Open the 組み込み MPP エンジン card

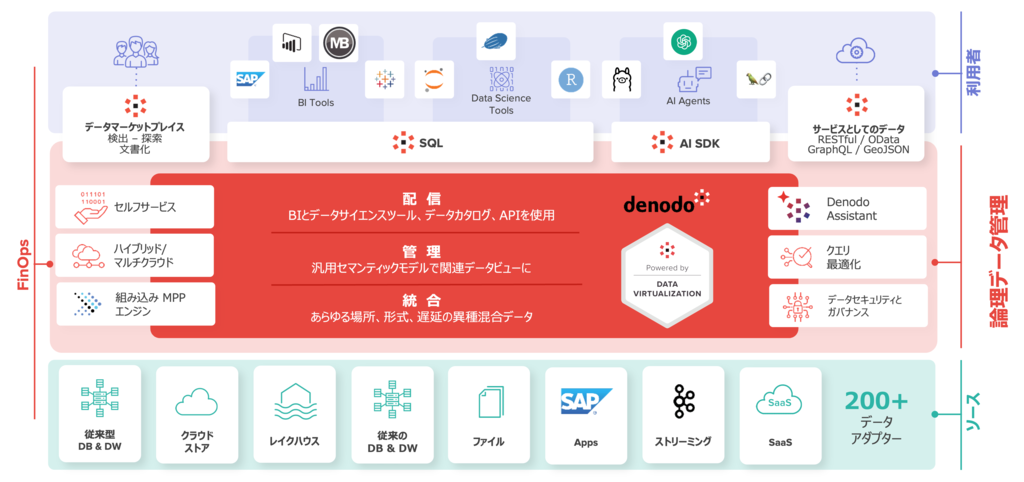pyautogui.click(x=135, y=304)
